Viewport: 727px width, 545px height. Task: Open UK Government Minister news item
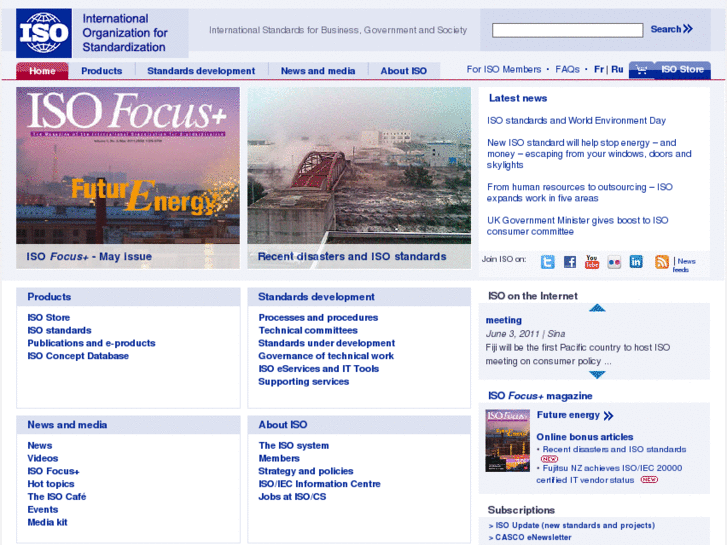click(577, 226)
